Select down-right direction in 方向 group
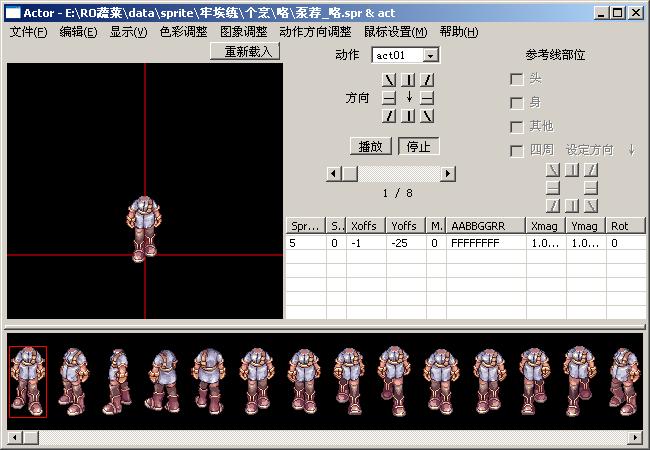The height and width of the screenshot is (450, 650). [427, 116]
